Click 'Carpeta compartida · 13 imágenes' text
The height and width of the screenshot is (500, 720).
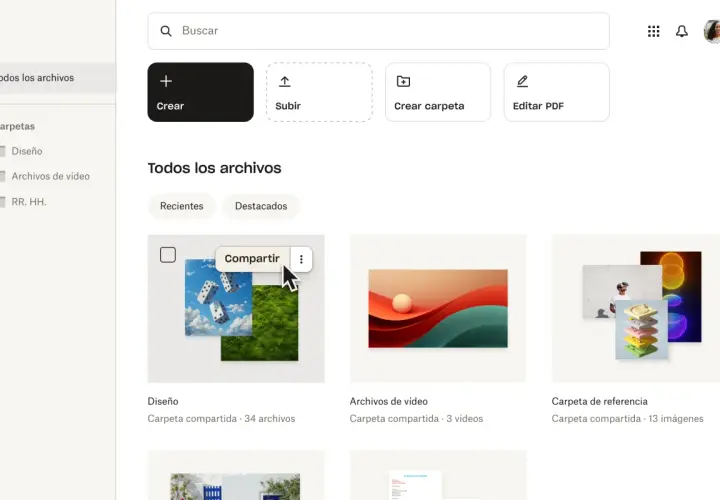pos(627,419)
